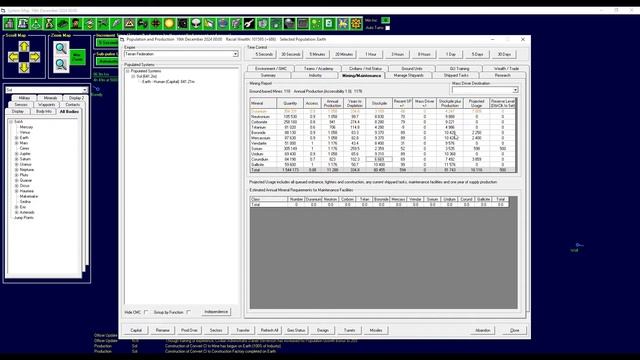The image size is (640, 360).
Task: Click the black galaxy map toolbar icon
Action: [182, 24]
